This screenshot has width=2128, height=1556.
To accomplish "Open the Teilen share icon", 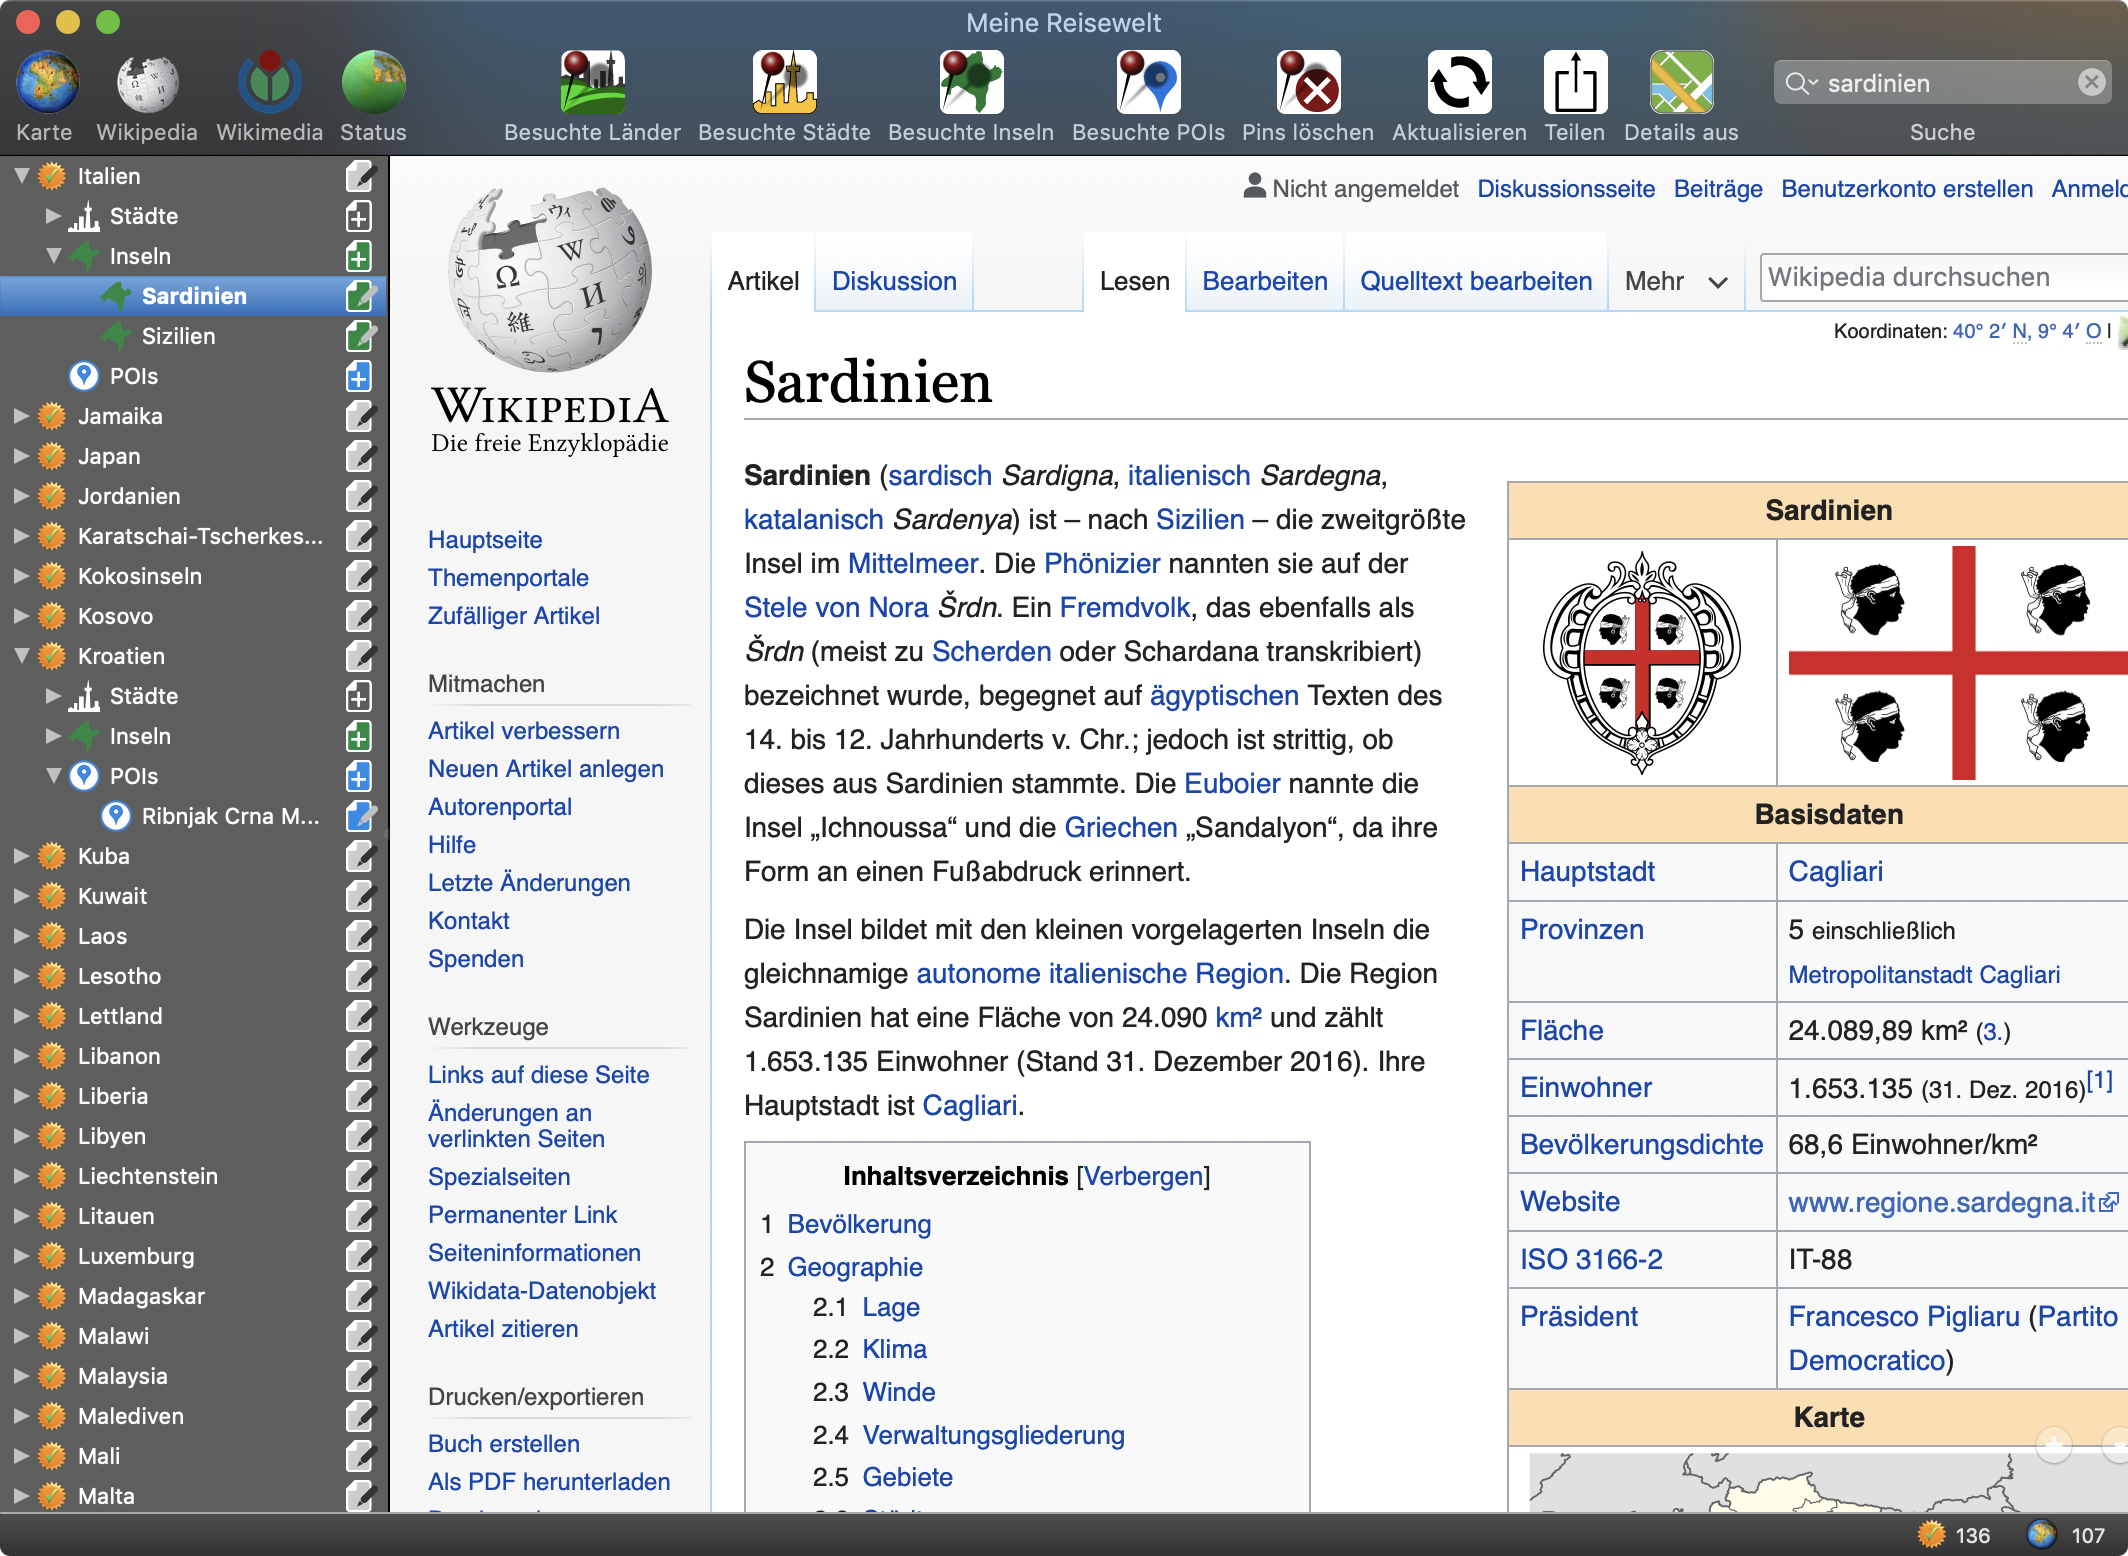I will coord(1575,82).
